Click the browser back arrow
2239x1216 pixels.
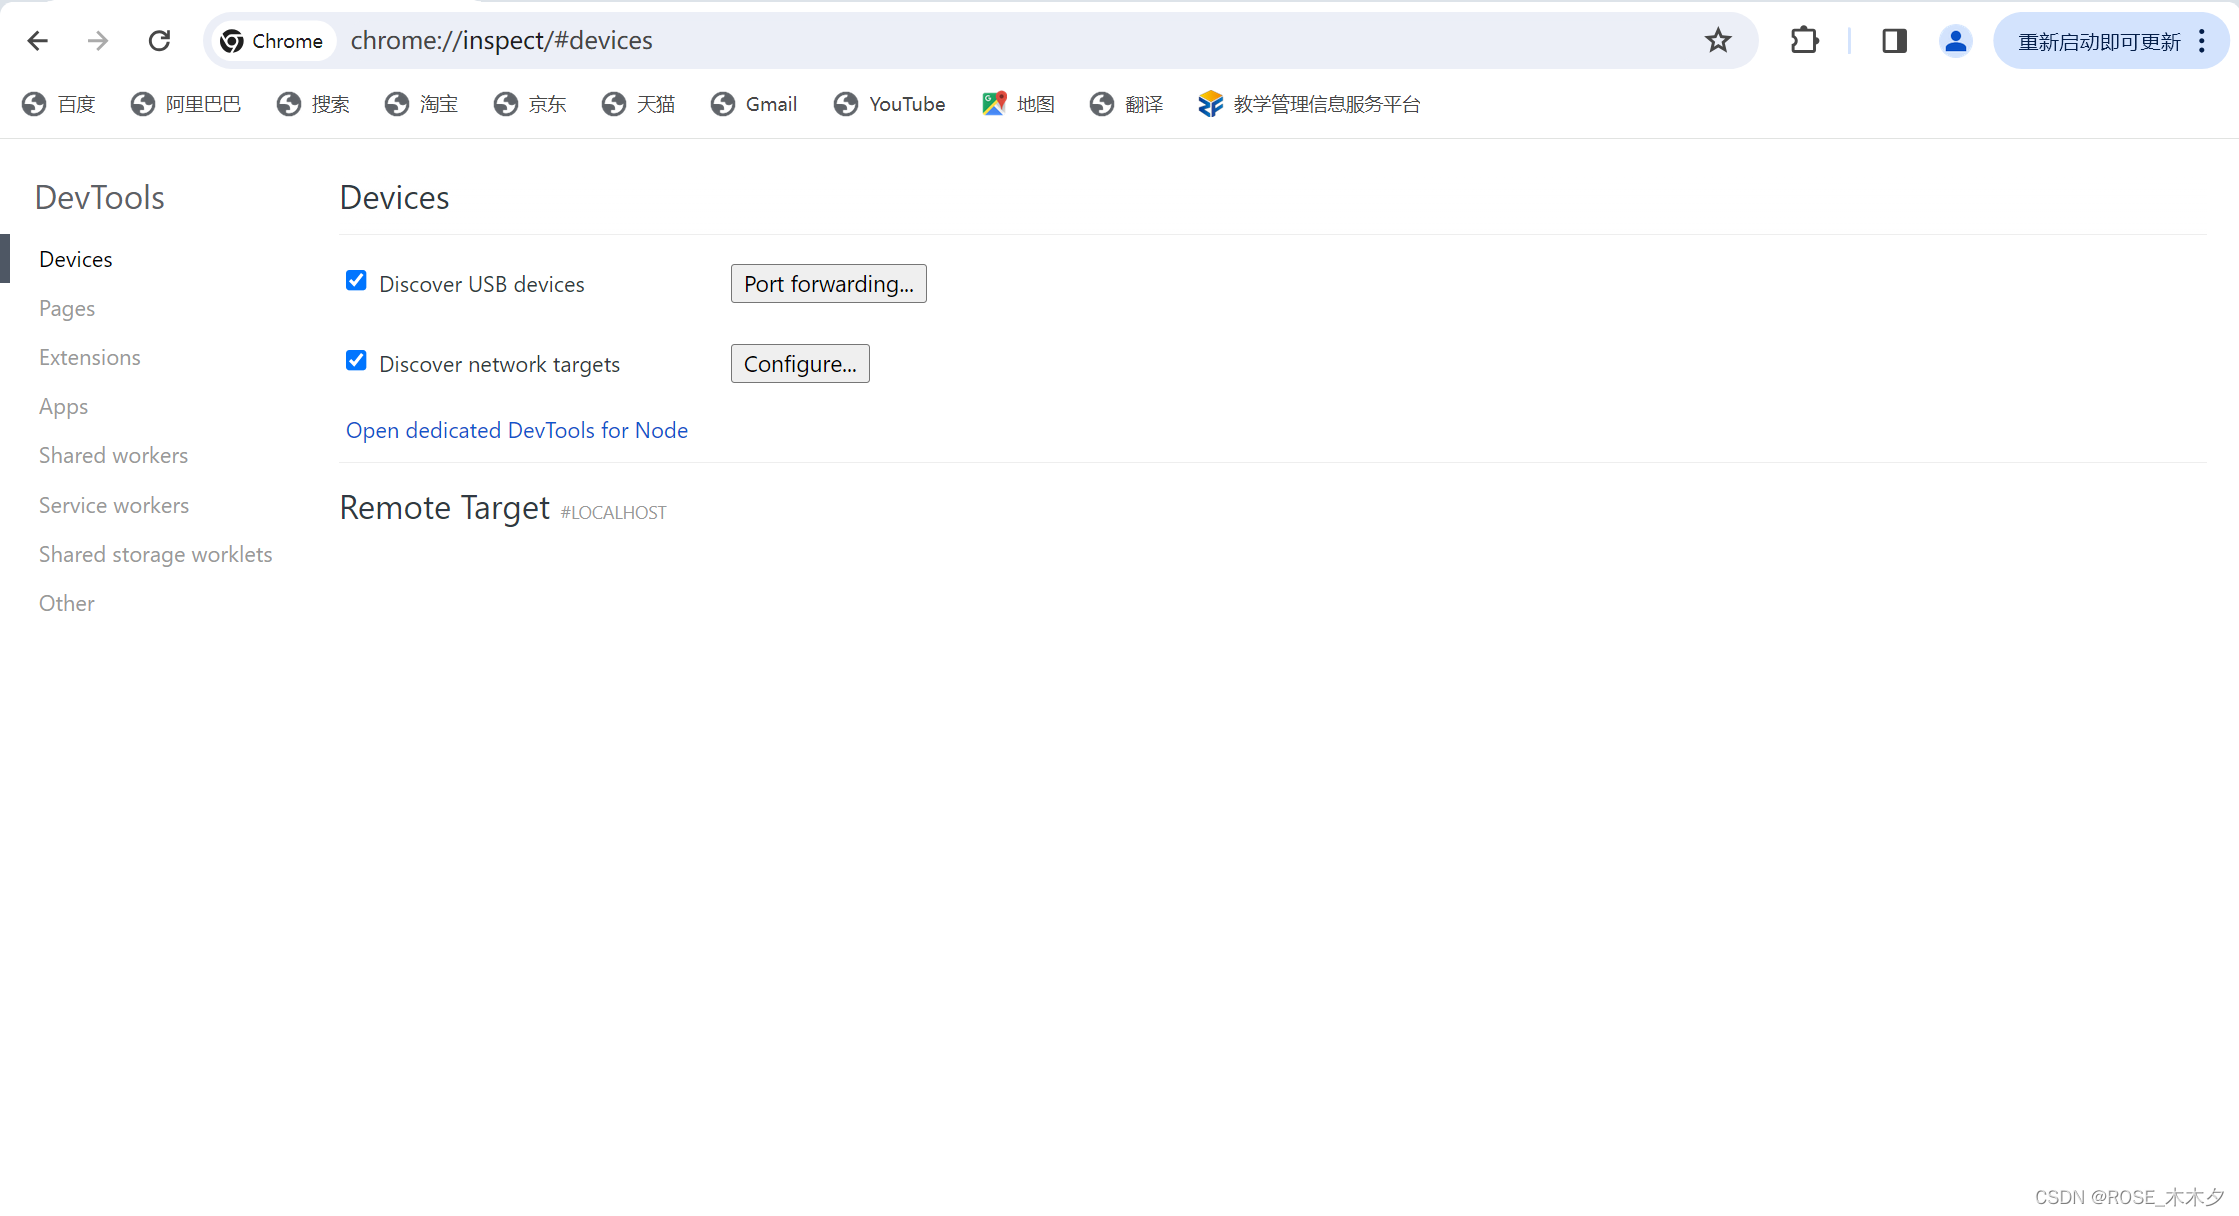[38, 41]
